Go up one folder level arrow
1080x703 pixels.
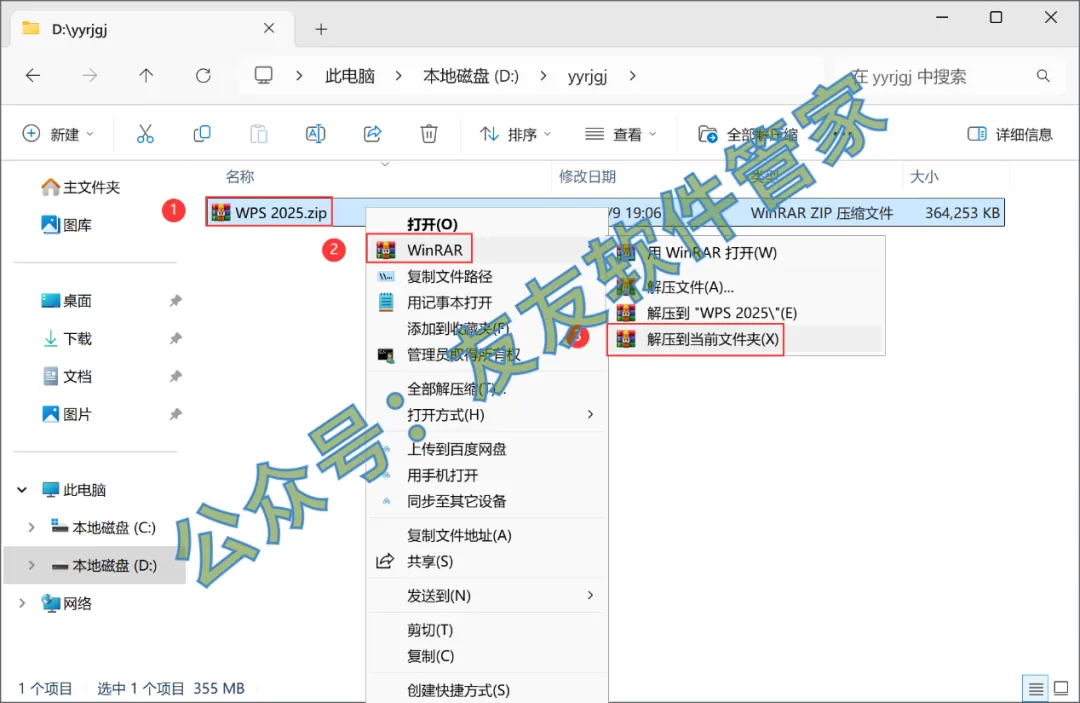pos(146,76)
